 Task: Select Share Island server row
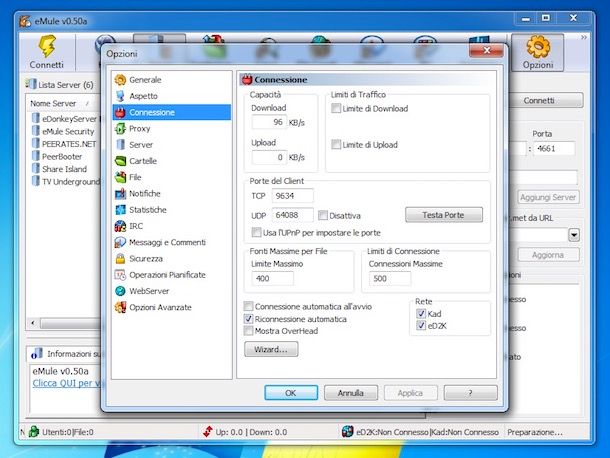(64, 169)
